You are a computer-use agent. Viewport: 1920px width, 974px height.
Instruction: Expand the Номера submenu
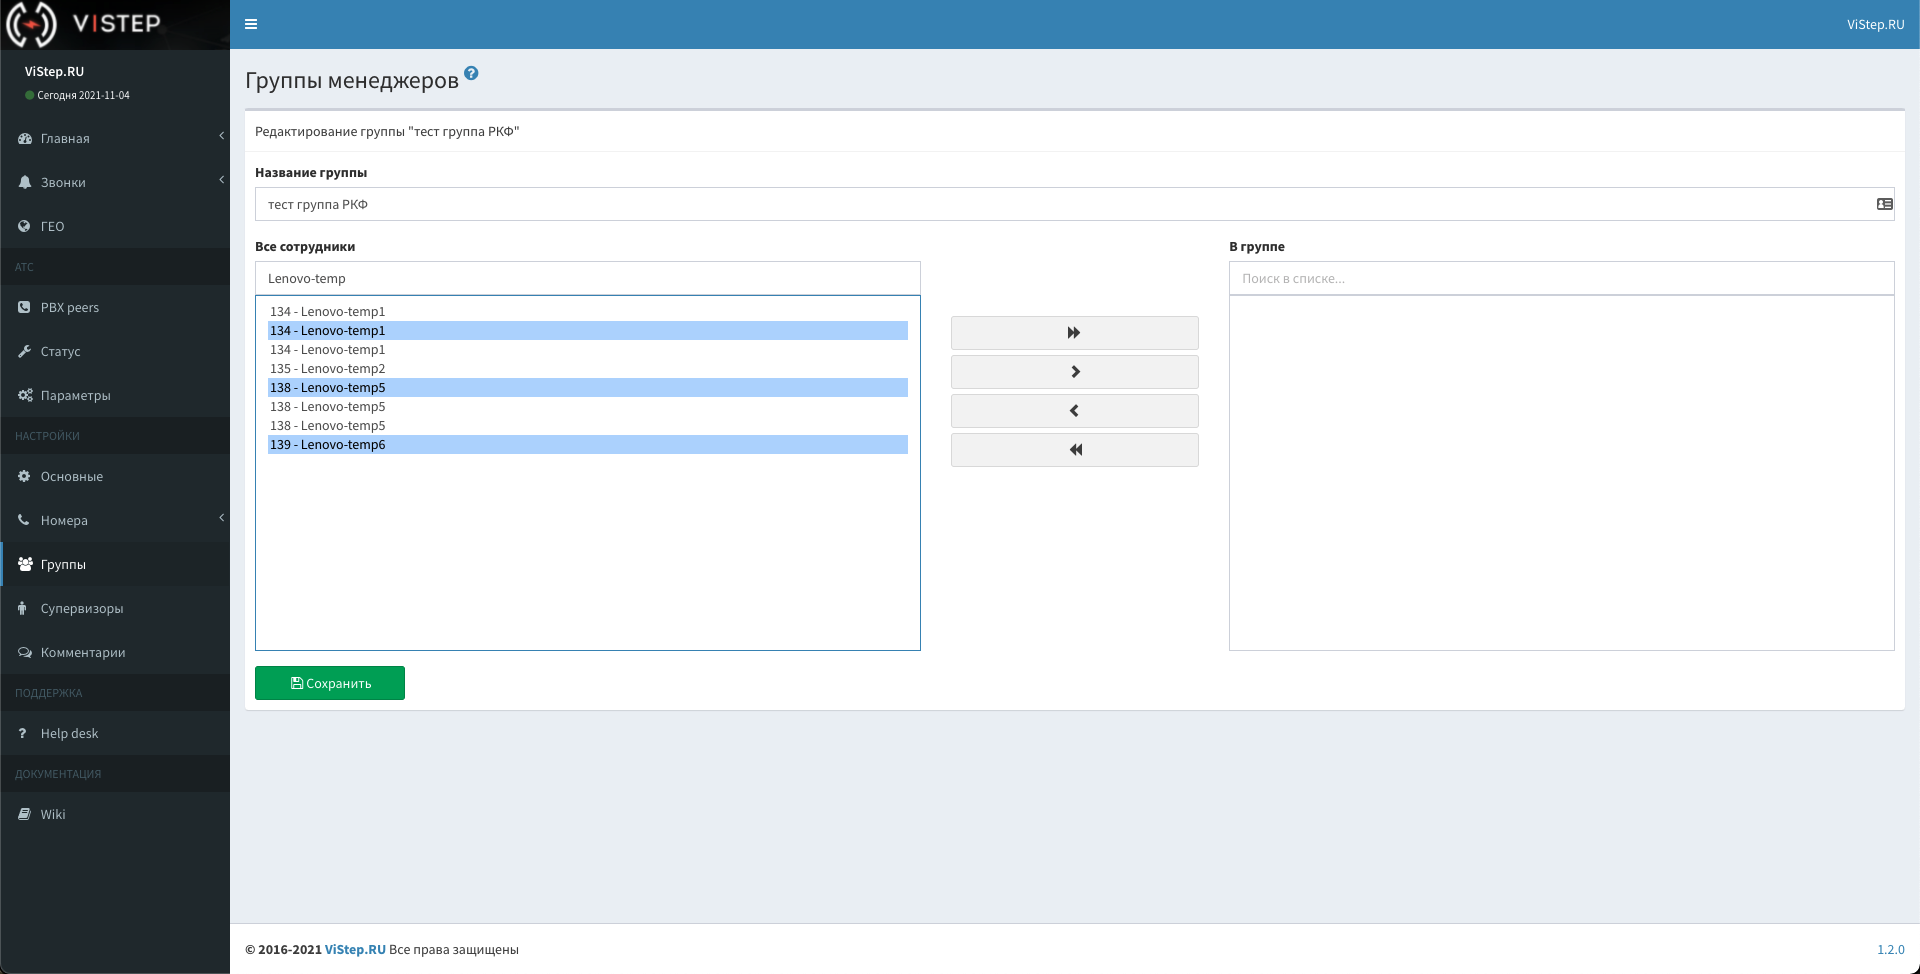pyautogui.click(x=115, y=521)
